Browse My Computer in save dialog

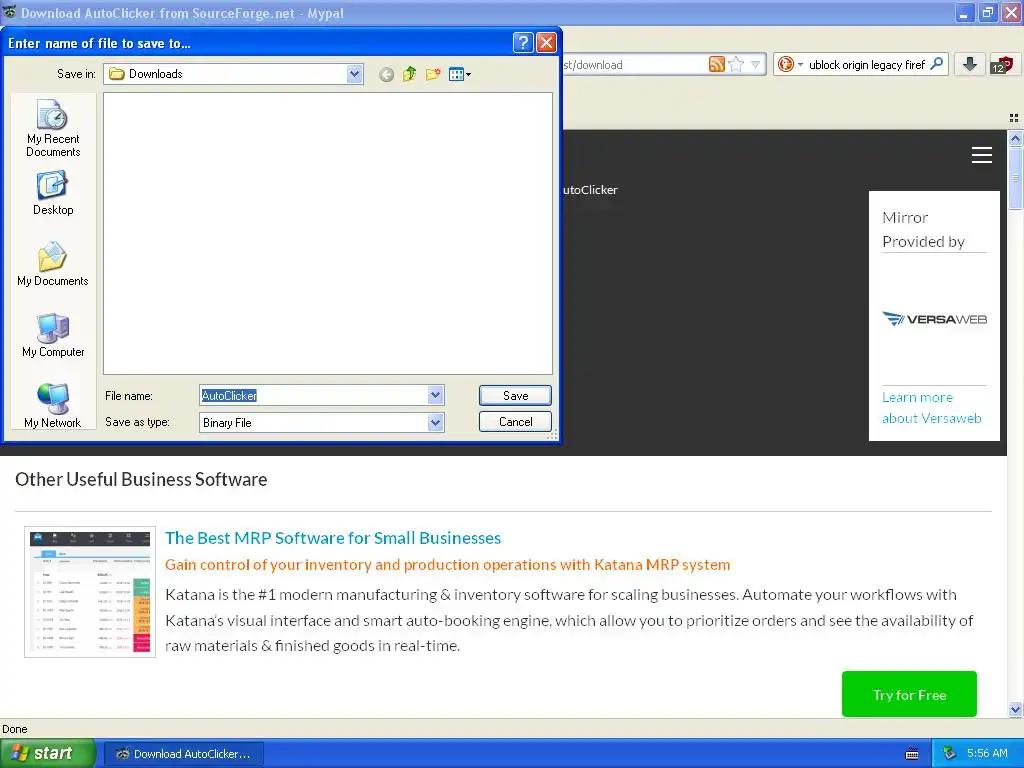[53, 335]
